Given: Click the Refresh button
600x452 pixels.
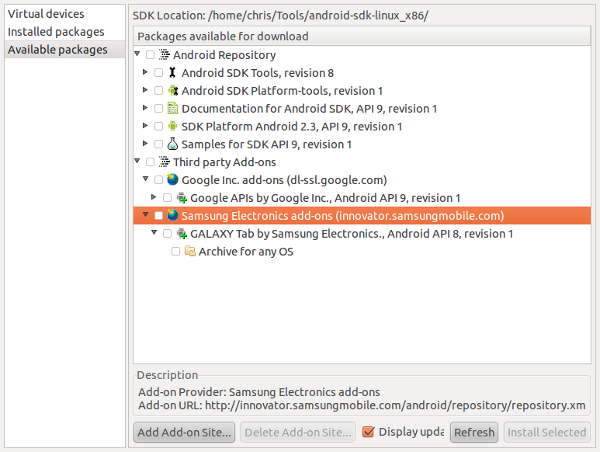Looking at the screenshot, I should pyautogui.click(x=474, y=433).
